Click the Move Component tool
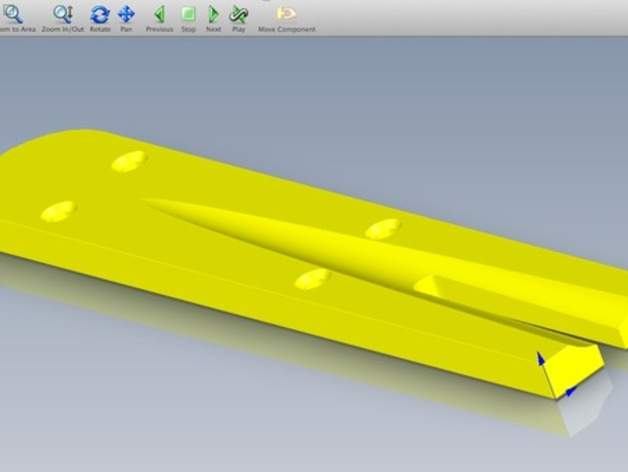The width and height of the screenshot is (628, 472). [286, 15]
